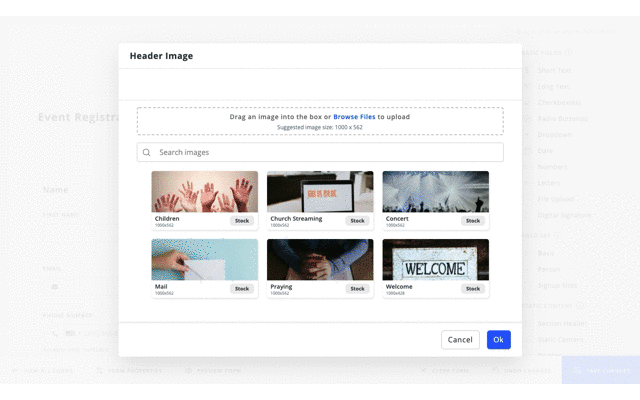This screenshot has height=400, width=640.
Task: Click the Praying image name label
Action: (281, 287)
